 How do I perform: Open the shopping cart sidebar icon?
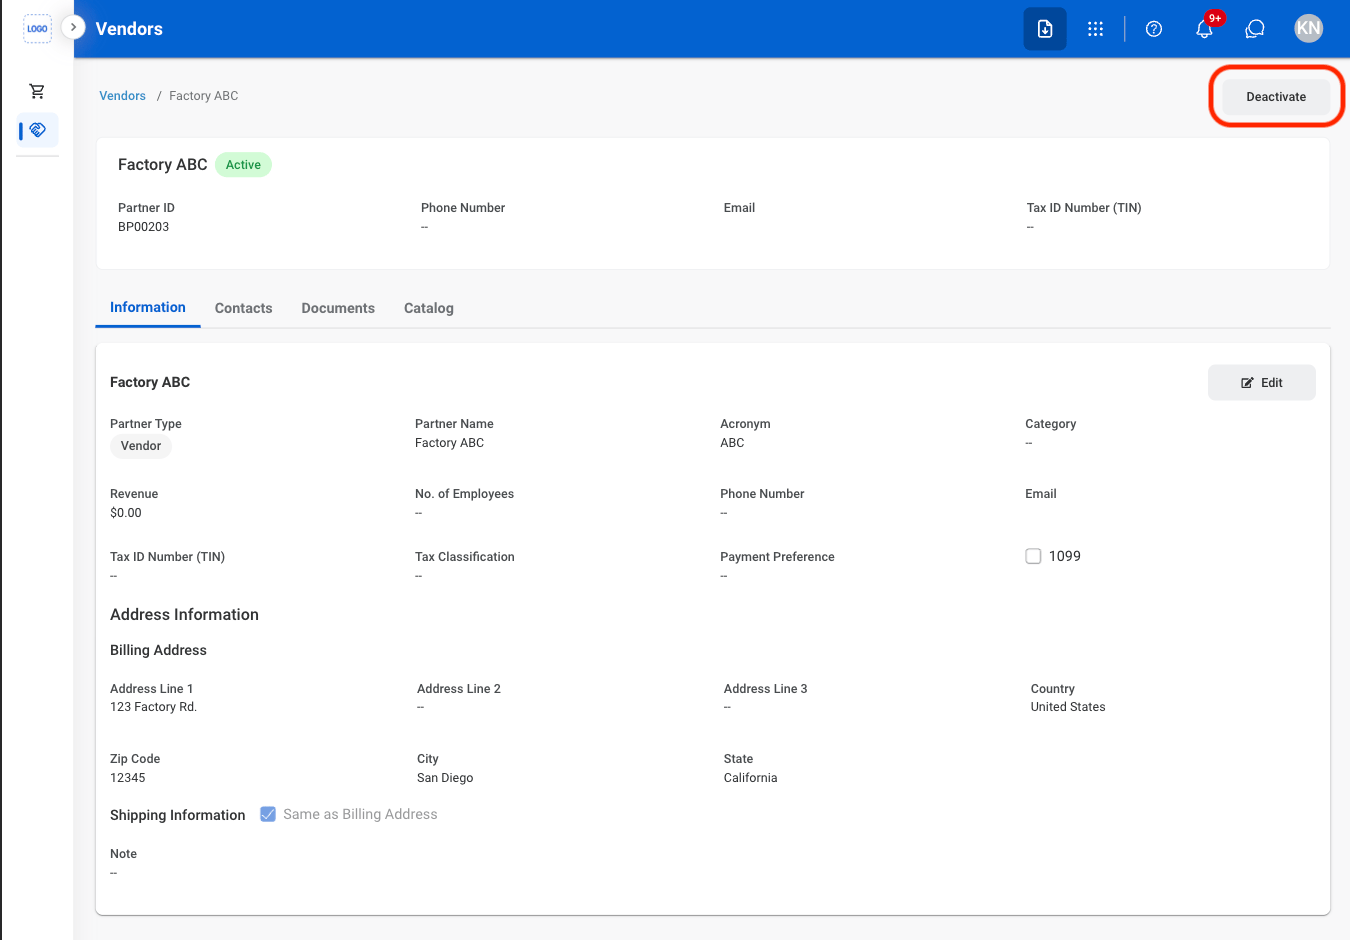[37, 91]
